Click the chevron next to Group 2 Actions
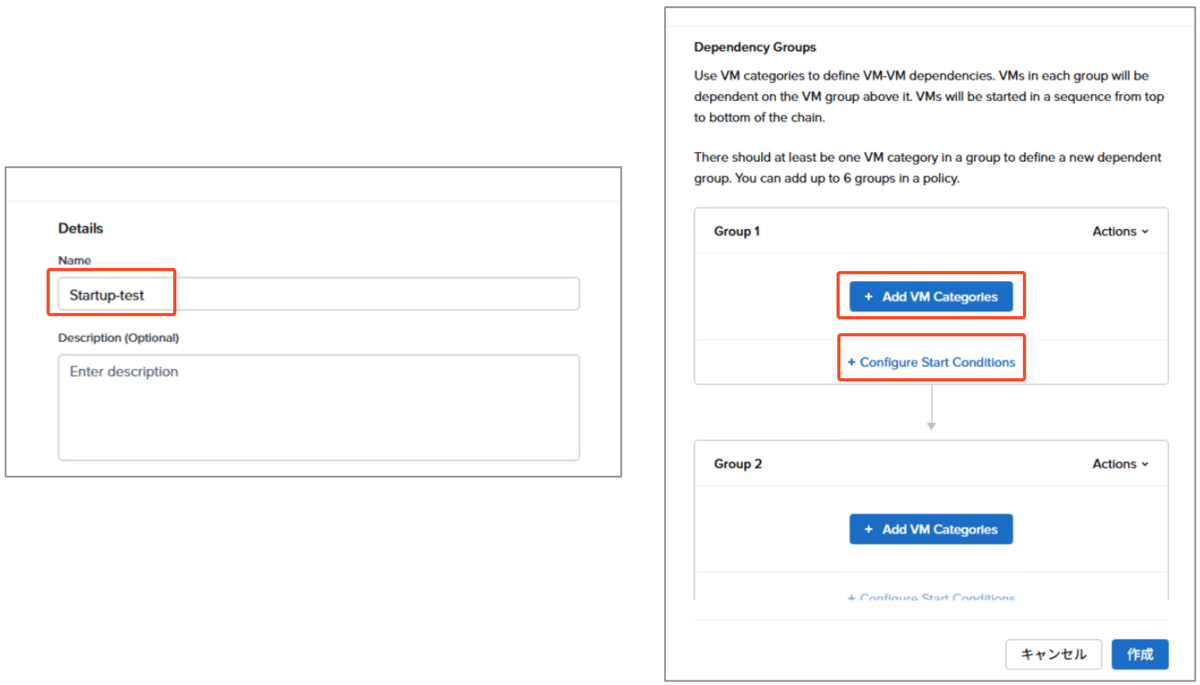Viewport: 1200px width, 685px height. coord(1145,464)
